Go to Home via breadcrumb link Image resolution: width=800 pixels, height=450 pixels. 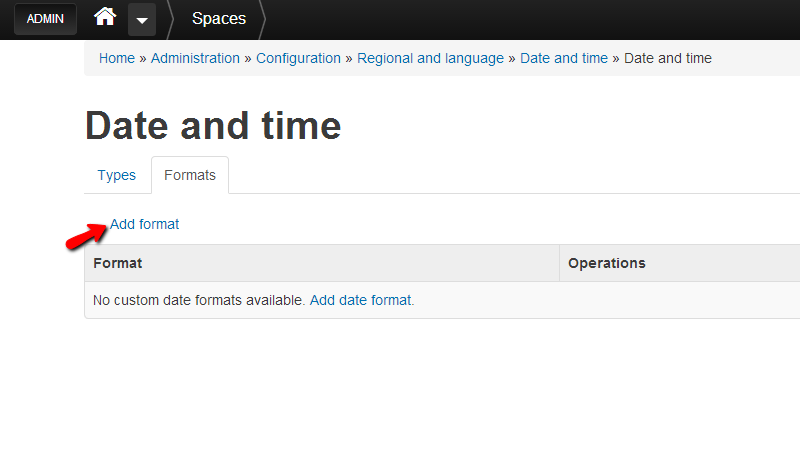click(116, 58)
